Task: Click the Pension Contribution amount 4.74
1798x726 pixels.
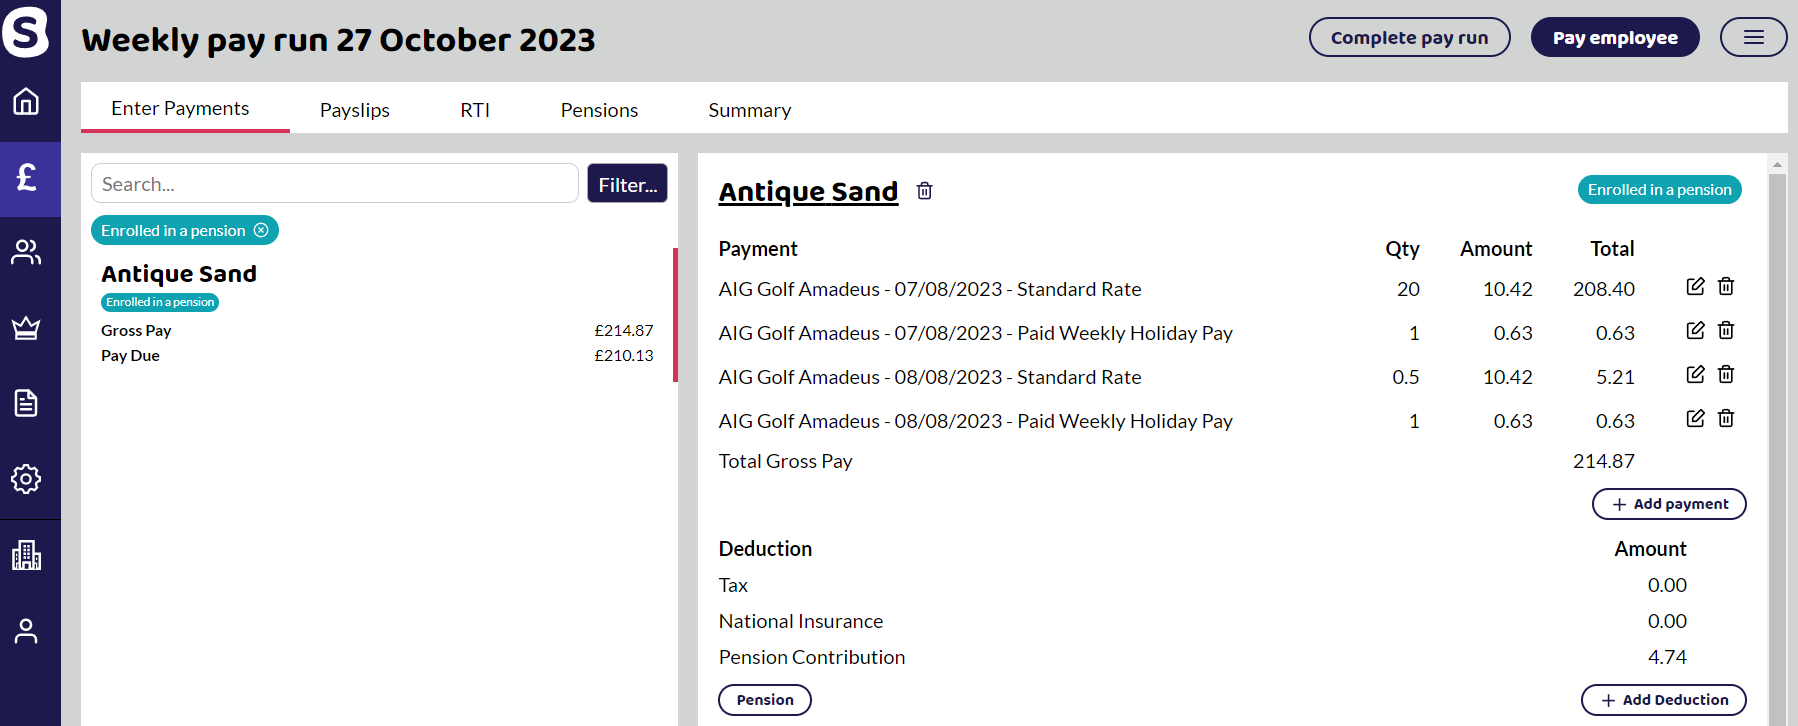Action: [x=1667, y=657]
